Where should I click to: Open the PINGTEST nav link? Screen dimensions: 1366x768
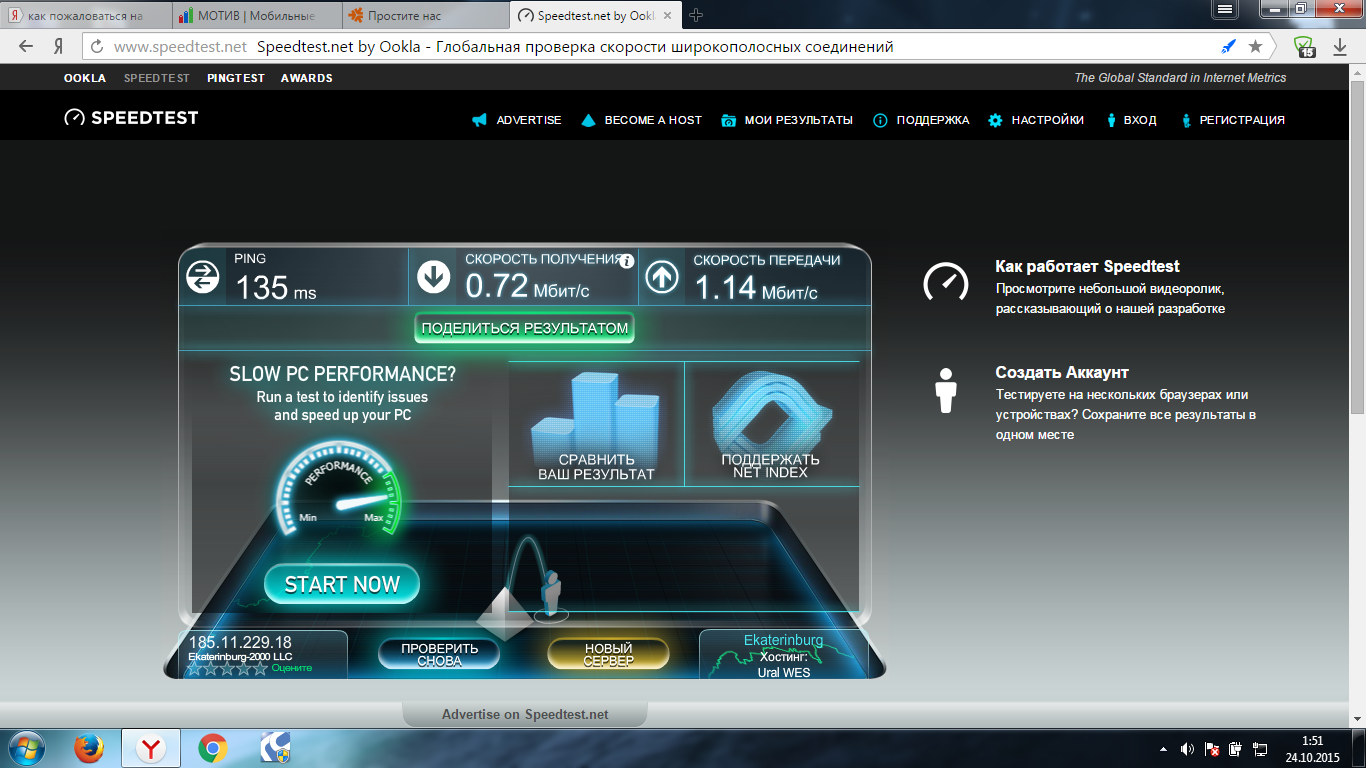coord(236,78)
